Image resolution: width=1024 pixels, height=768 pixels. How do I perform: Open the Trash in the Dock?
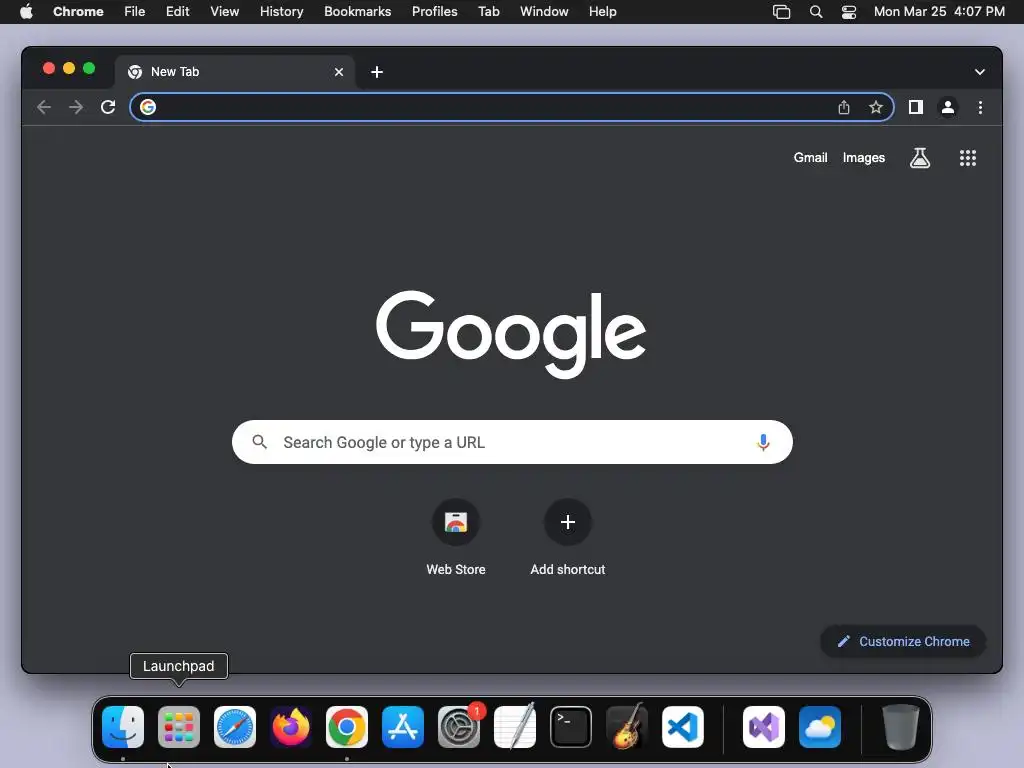pyautogui.click(x=901, y=727)
